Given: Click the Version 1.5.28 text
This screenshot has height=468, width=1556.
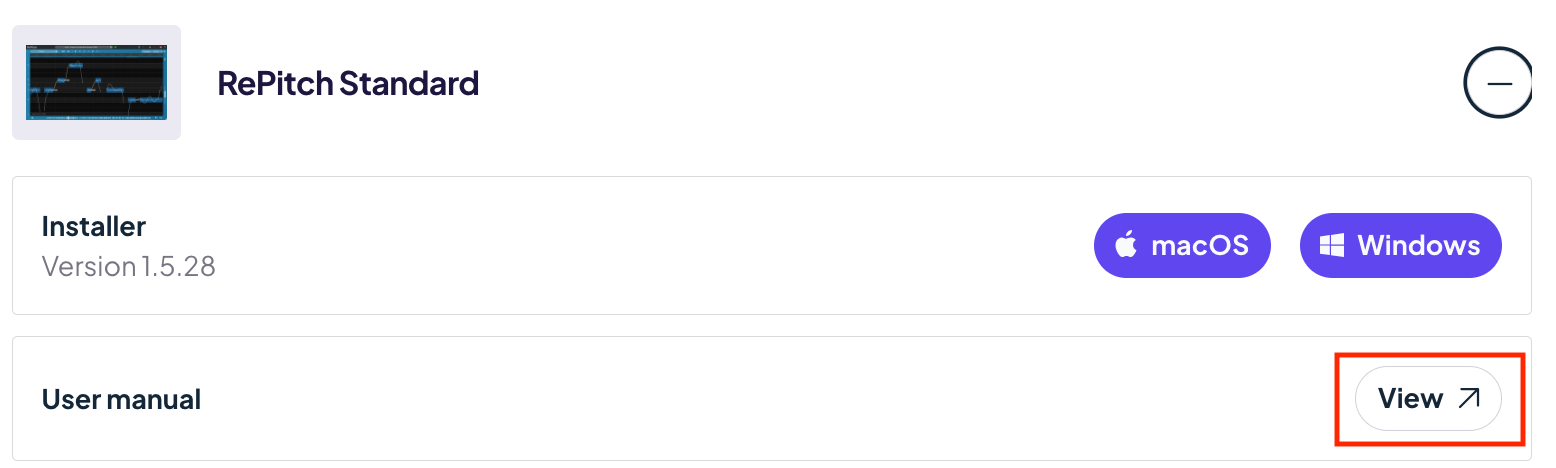Looking at the screenshot, I should point(129,266).
